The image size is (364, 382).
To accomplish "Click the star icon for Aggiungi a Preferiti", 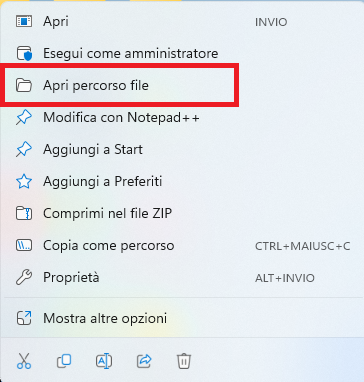I will [x=24, y=181].
